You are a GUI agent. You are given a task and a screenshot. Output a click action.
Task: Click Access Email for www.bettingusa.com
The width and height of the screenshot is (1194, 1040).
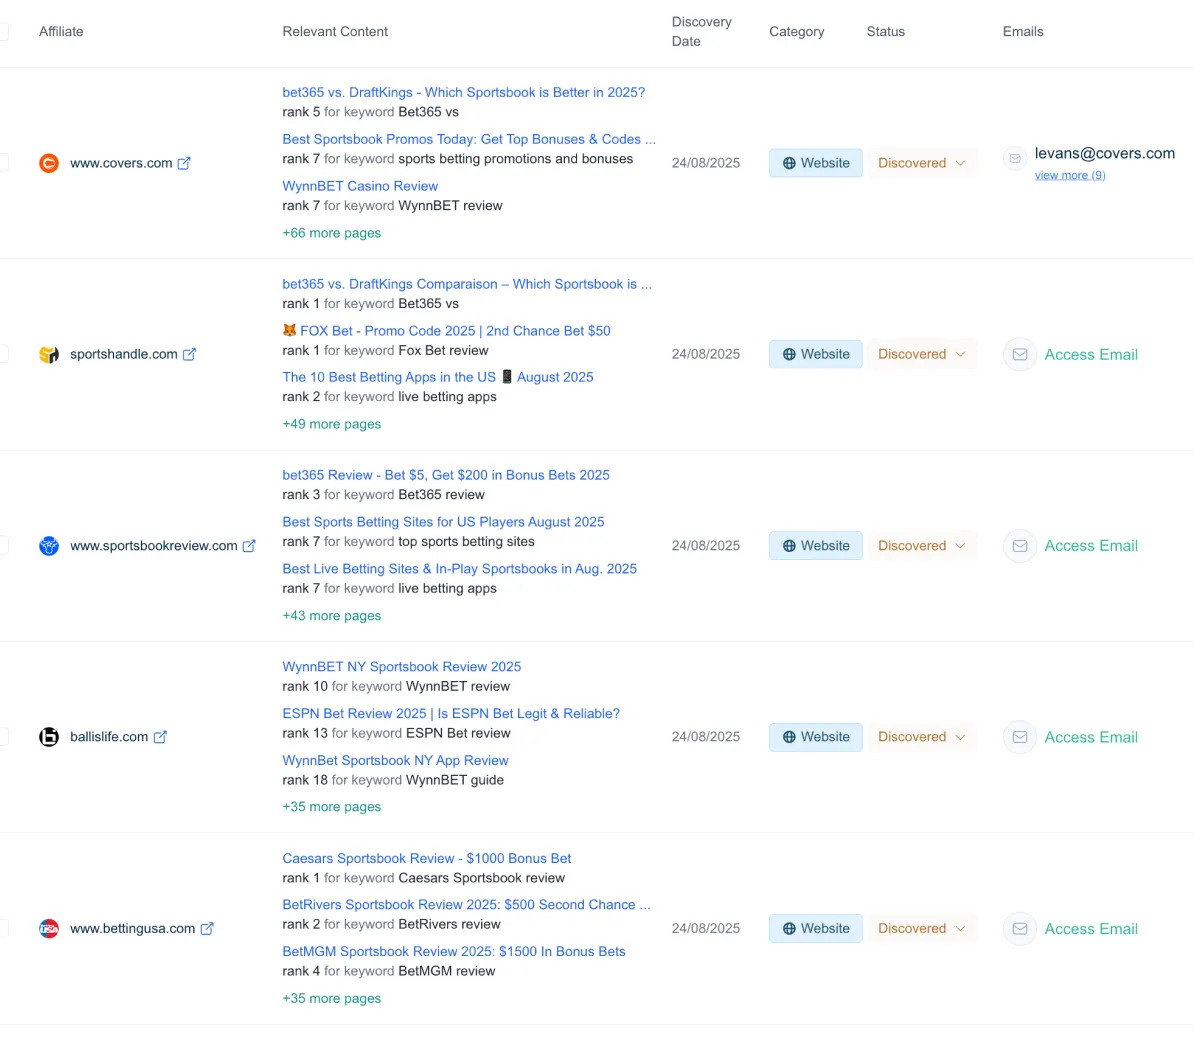(x=1090, y=929)
